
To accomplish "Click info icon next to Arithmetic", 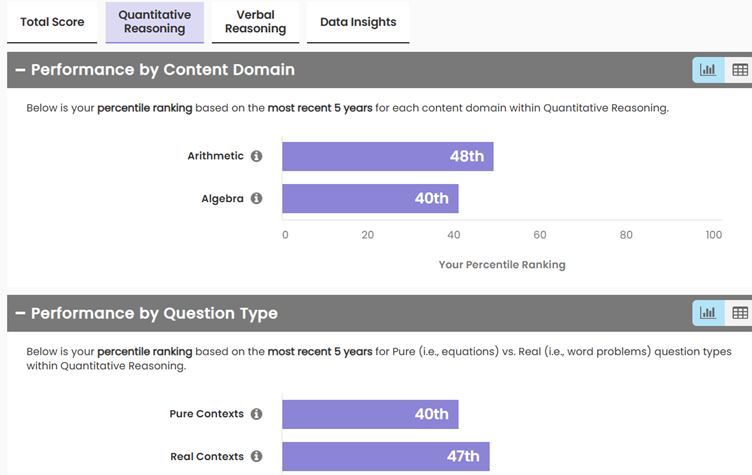I will click(257, 156).
